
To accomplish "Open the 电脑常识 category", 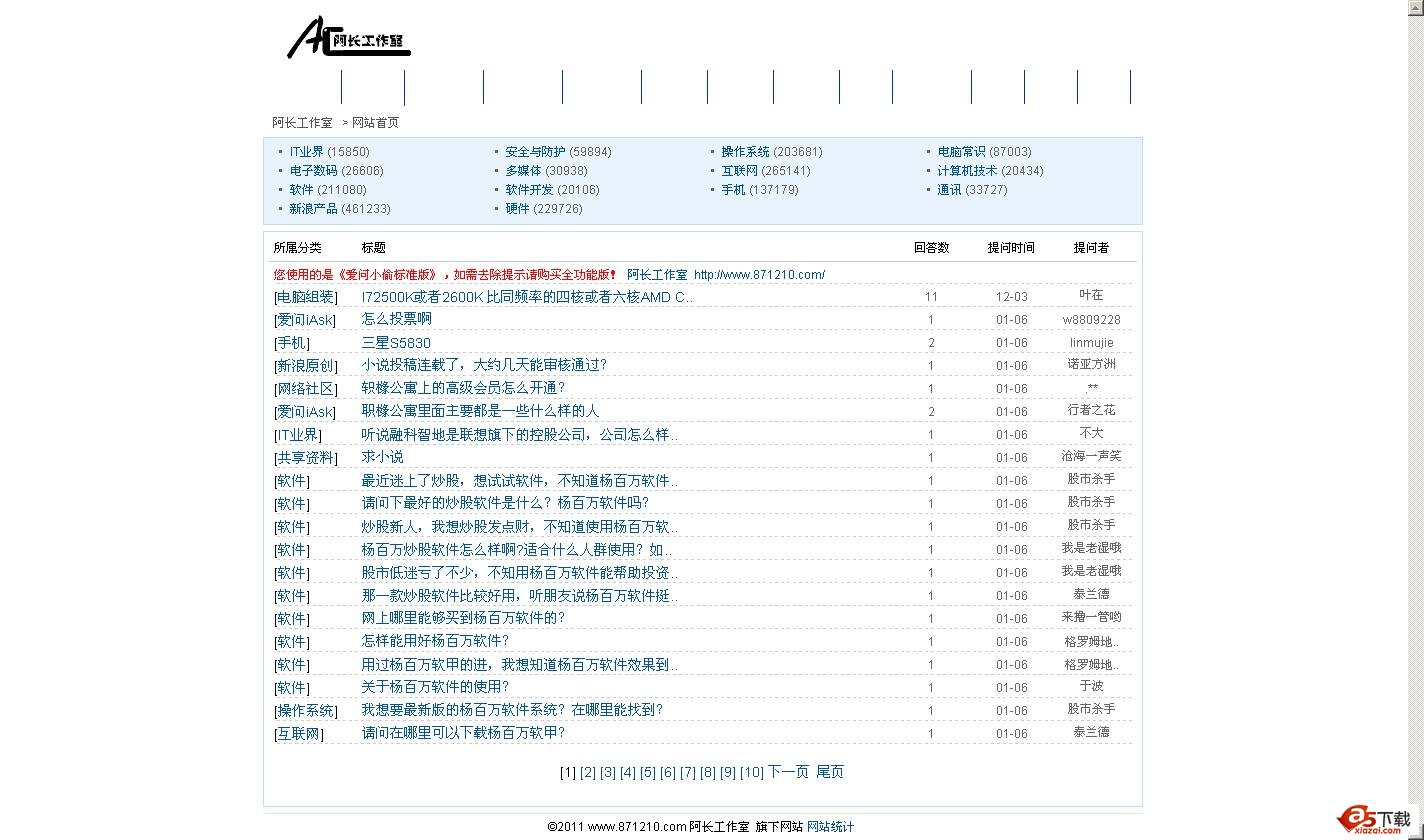I will pyautogui.click(x=961, y=152).
